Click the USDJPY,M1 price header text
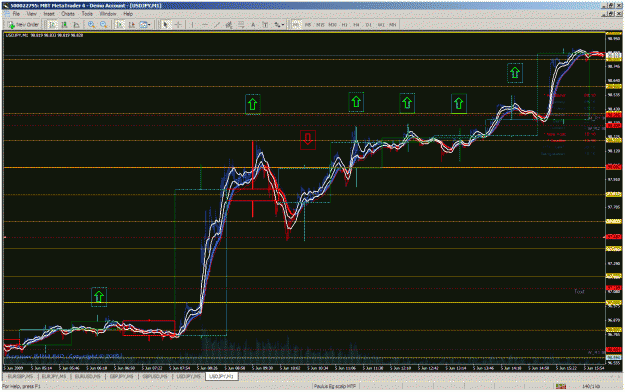 (44, 35)
